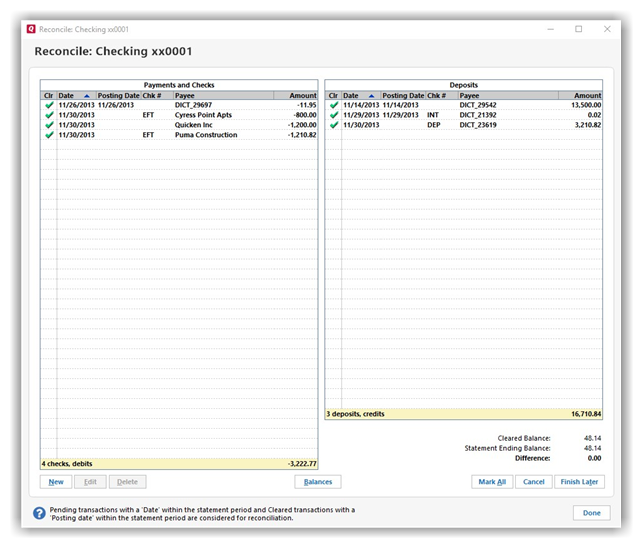643x548 pixels.
Task: Sort payments by Amount column header
Action: tap(302, 95)
